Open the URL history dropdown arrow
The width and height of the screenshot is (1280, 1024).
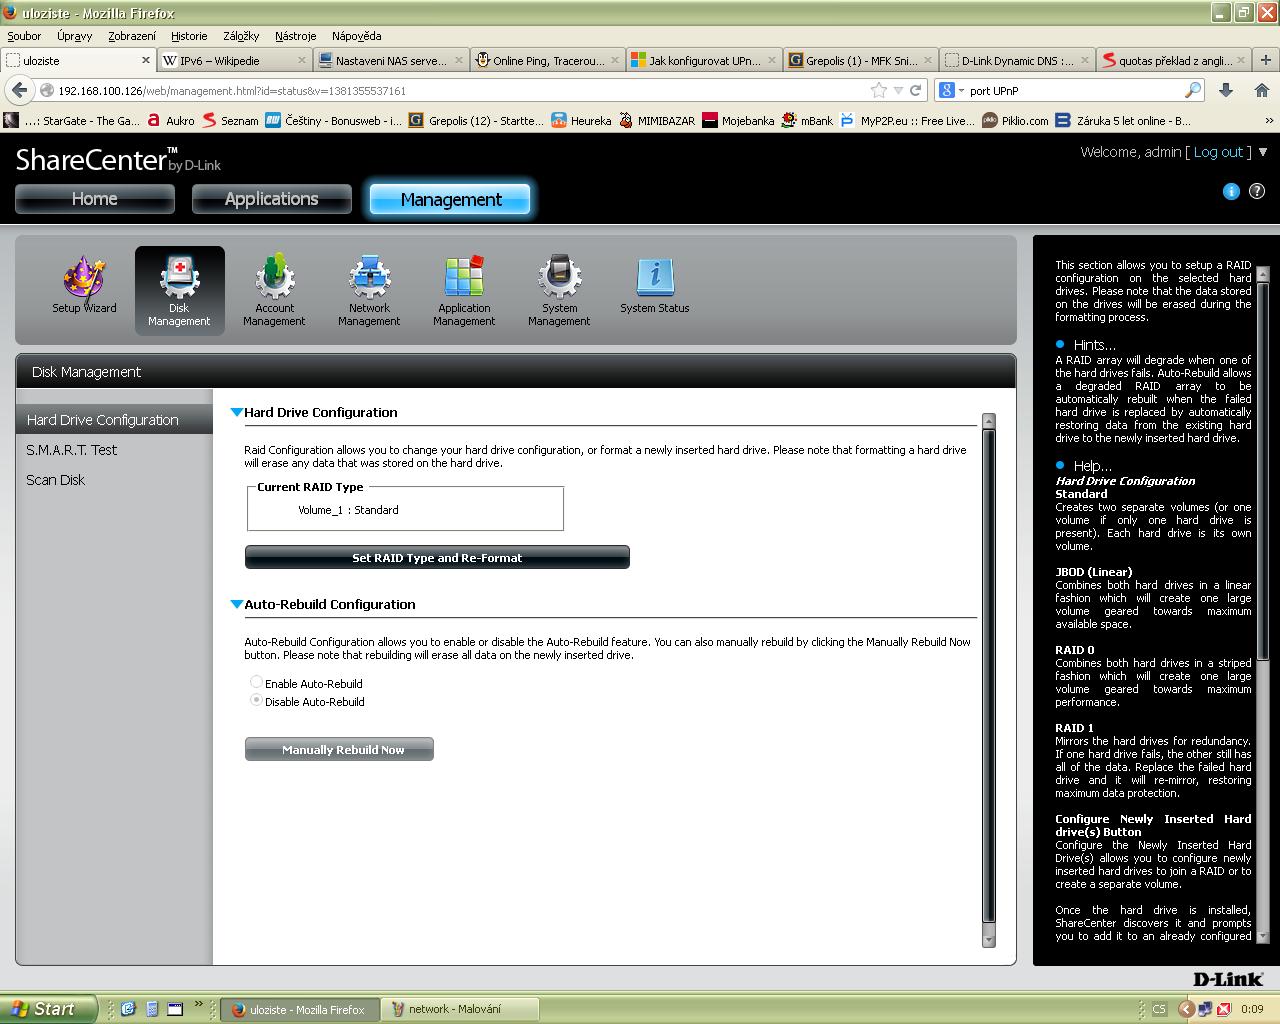[x=897, y=90]
